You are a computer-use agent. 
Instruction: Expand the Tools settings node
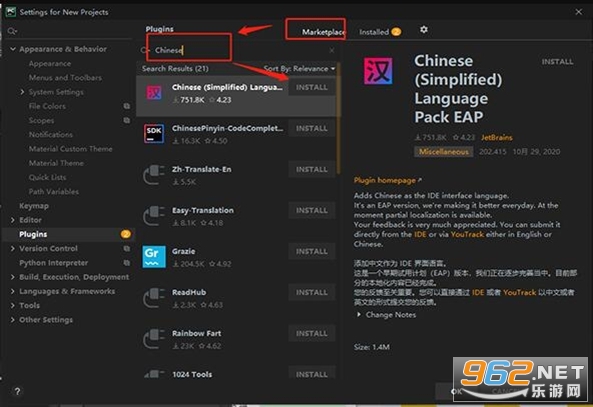coord(13,305)
